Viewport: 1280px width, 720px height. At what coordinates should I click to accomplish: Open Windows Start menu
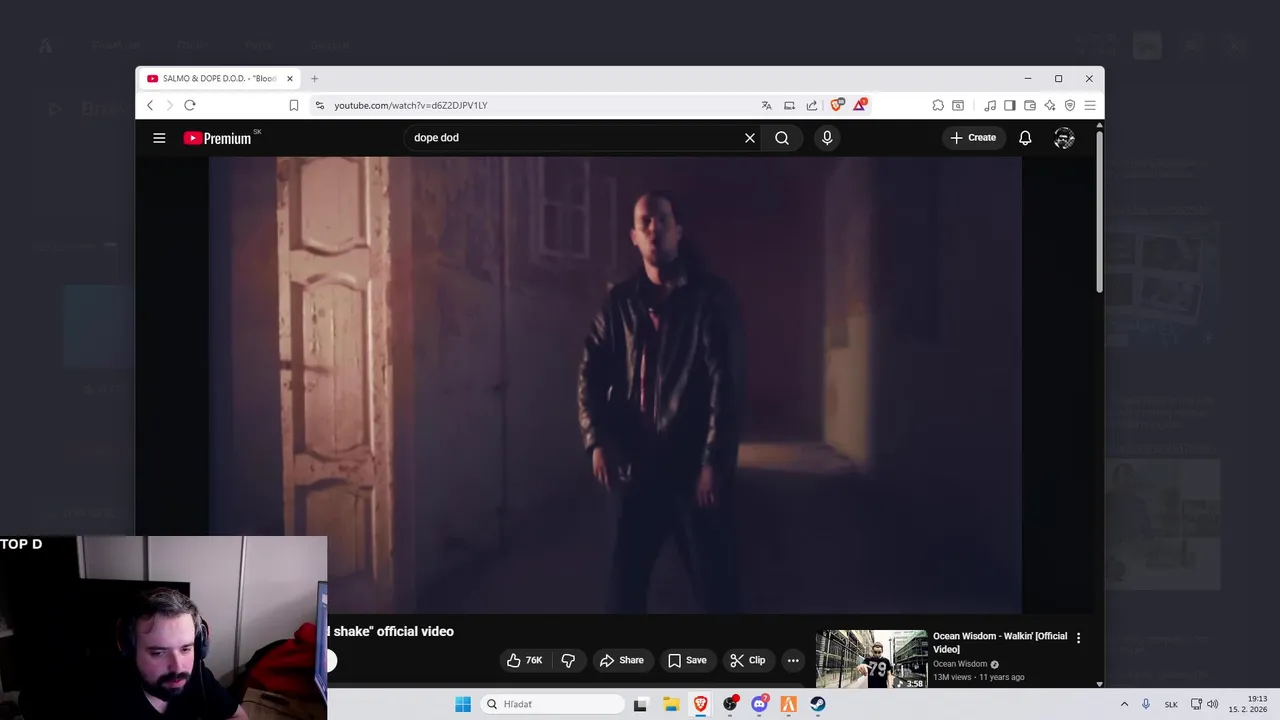point(462,704)
